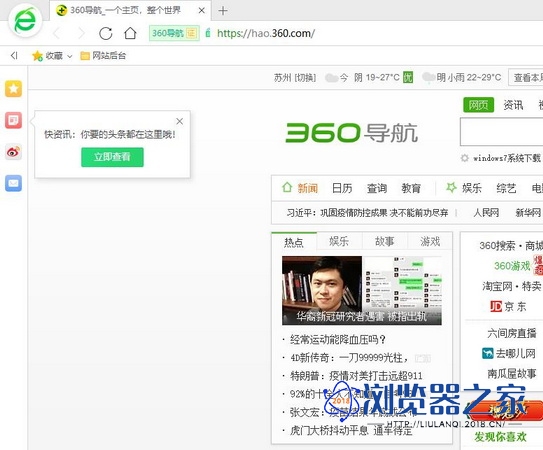Close the 360导航 tab
Image resolution: width=543 pixels, height=450 pixels.
[202, 11]
